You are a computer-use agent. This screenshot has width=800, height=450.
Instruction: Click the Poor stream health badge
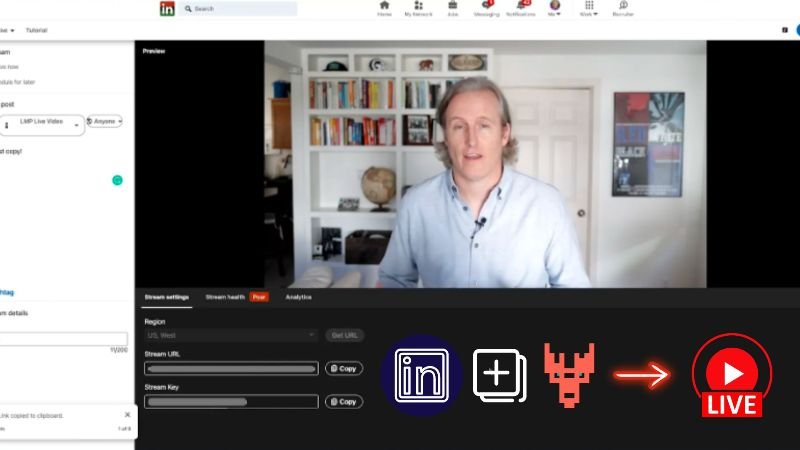pyautogui.click(x=259, y=297)
